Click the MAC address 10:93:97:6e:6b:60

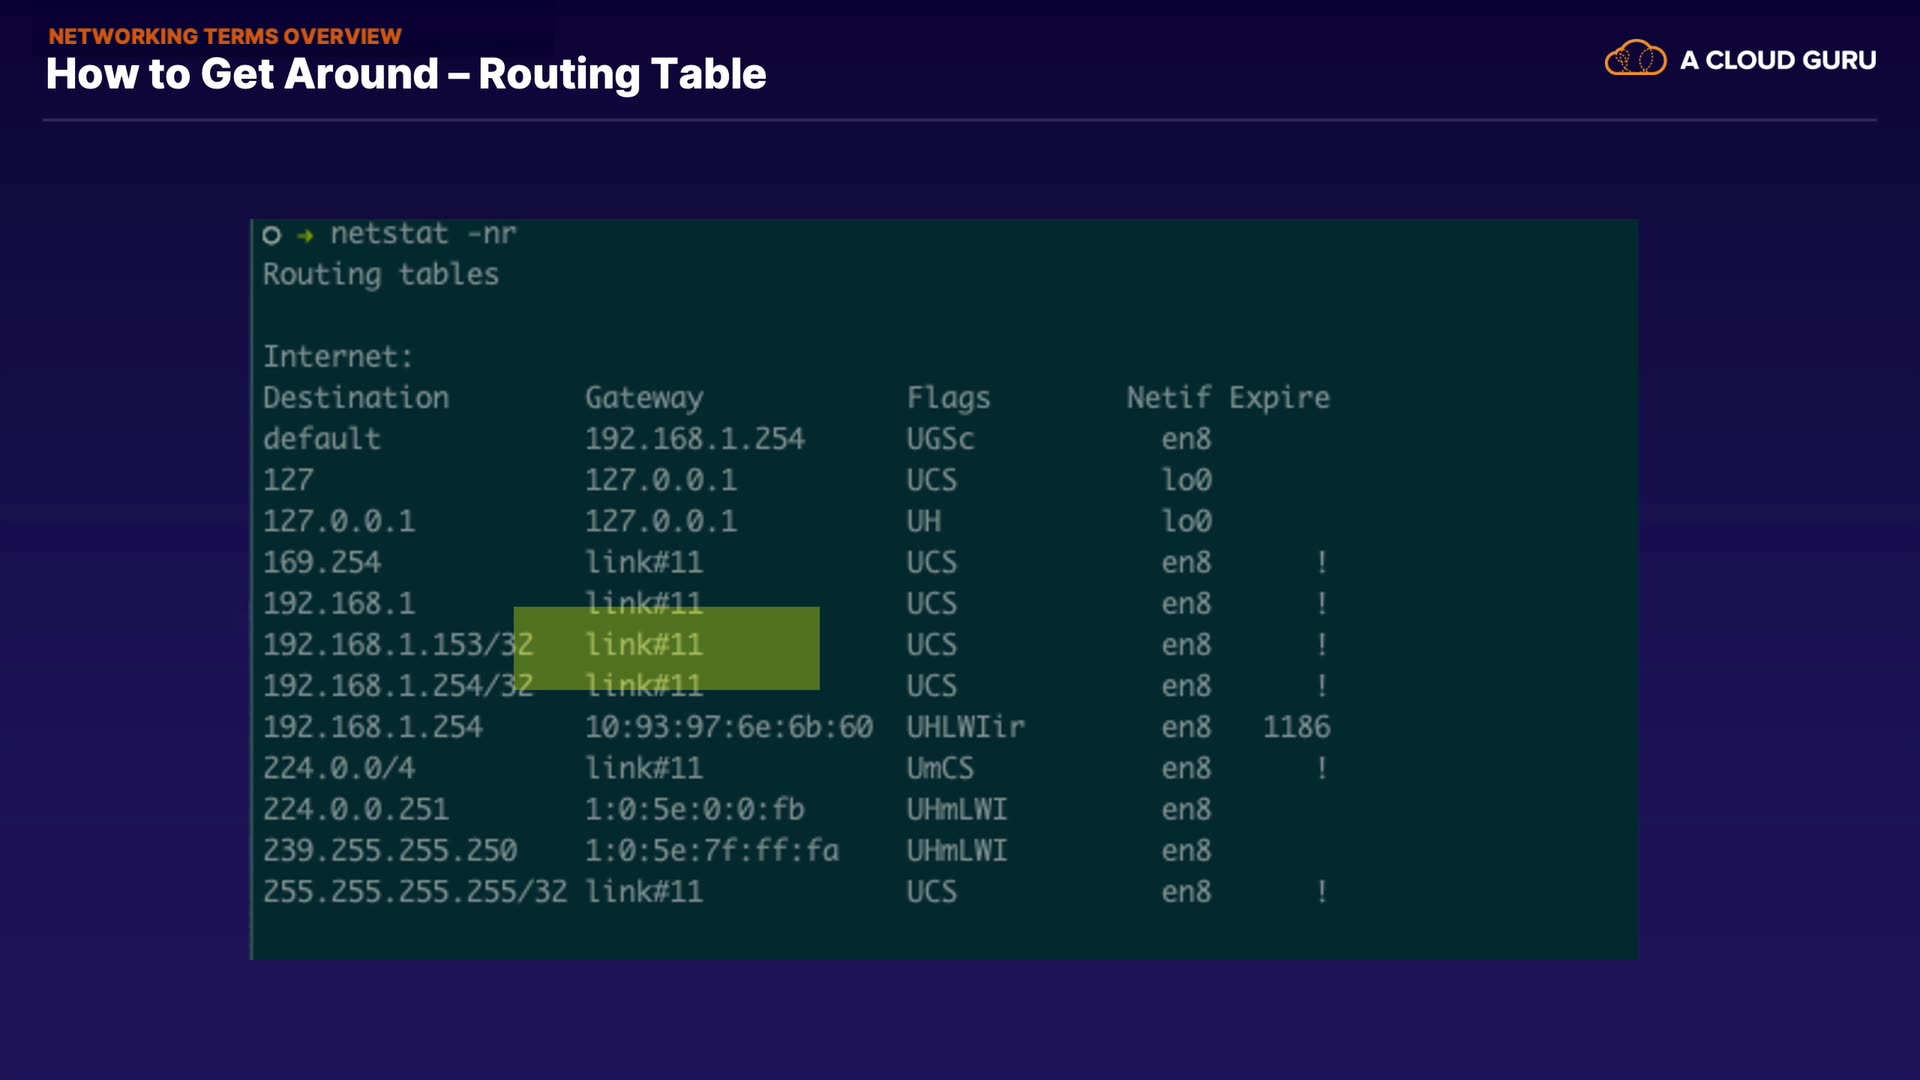[728, 727]
